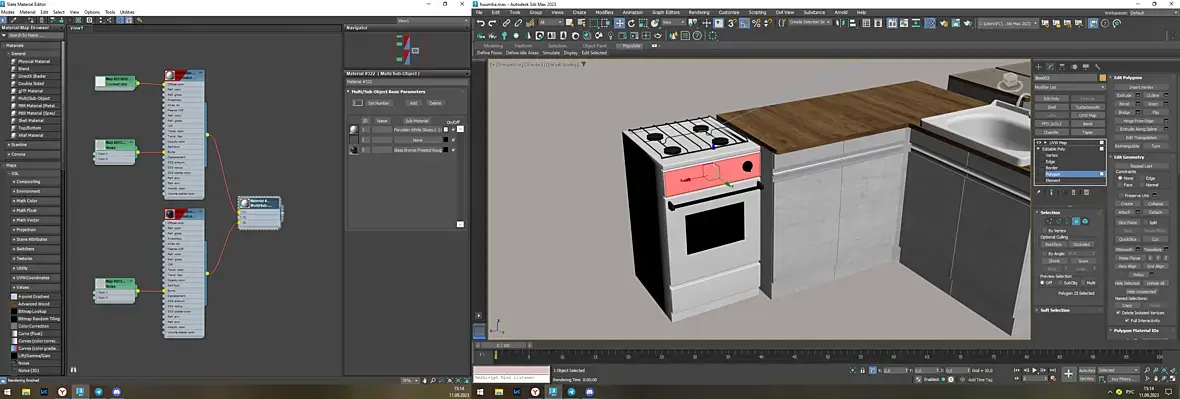Click the Box003 object color swatch
The image size is (1180, 399).
click(1102, 78)
